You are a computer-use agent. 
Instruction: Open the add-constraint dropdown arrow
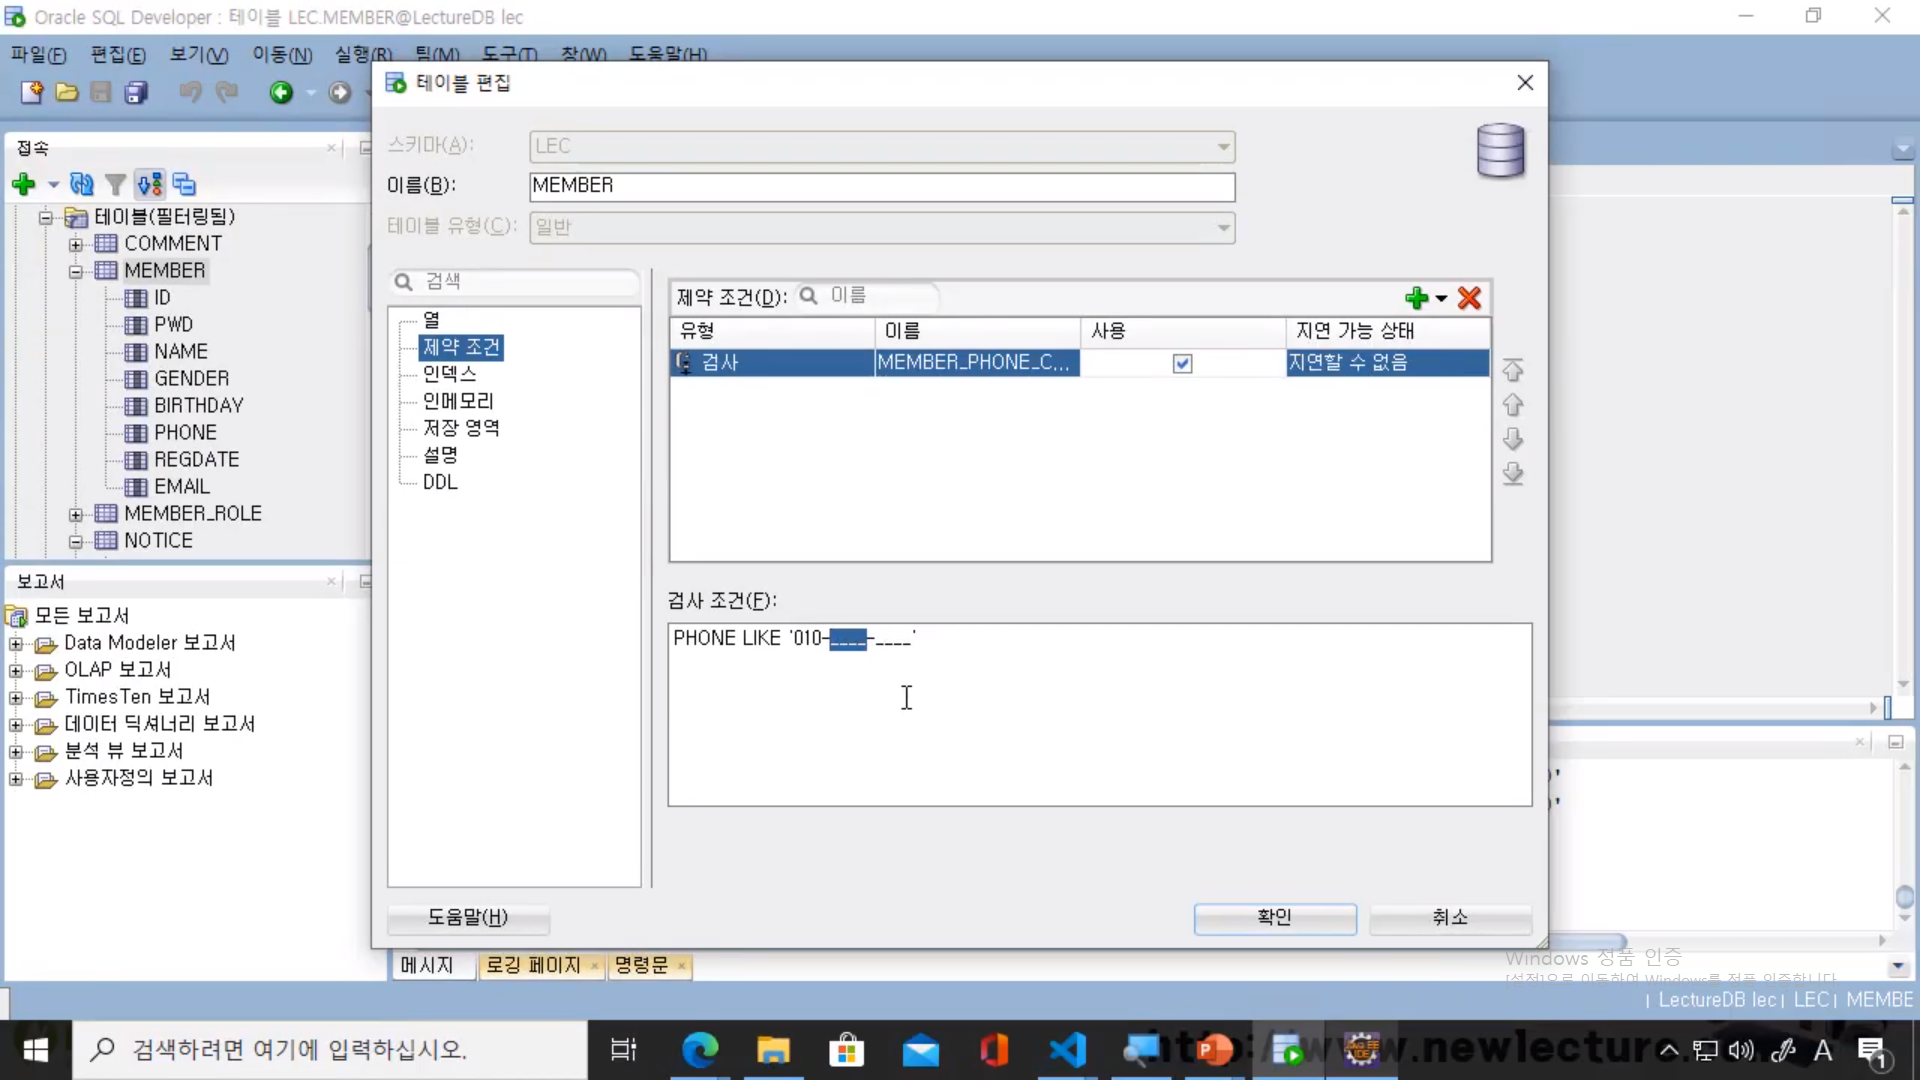coord(1441,298)
